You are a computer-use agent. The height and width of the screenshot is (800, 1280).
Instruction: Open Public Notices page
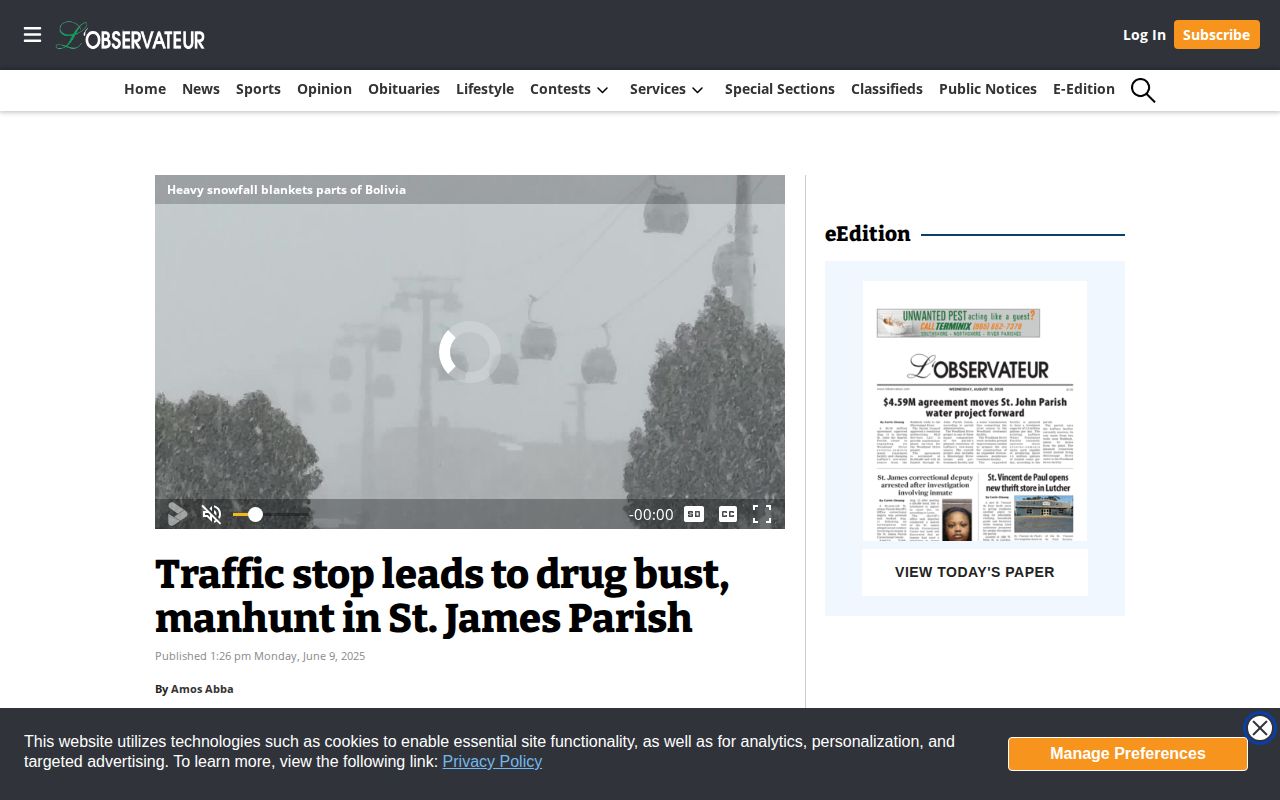click(988, 89)
